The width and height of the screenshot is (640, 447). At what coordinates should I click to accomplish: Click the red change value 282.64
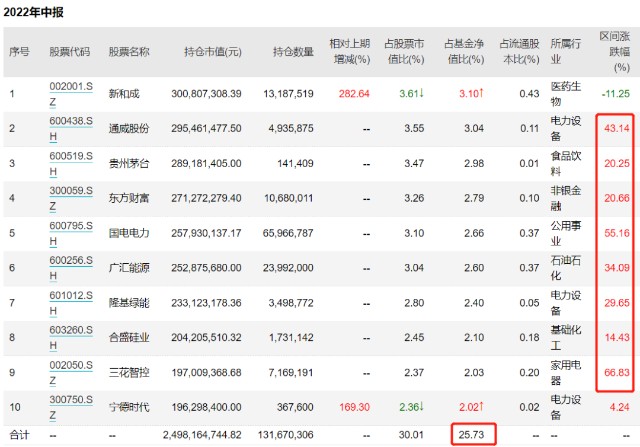[354, 94]
